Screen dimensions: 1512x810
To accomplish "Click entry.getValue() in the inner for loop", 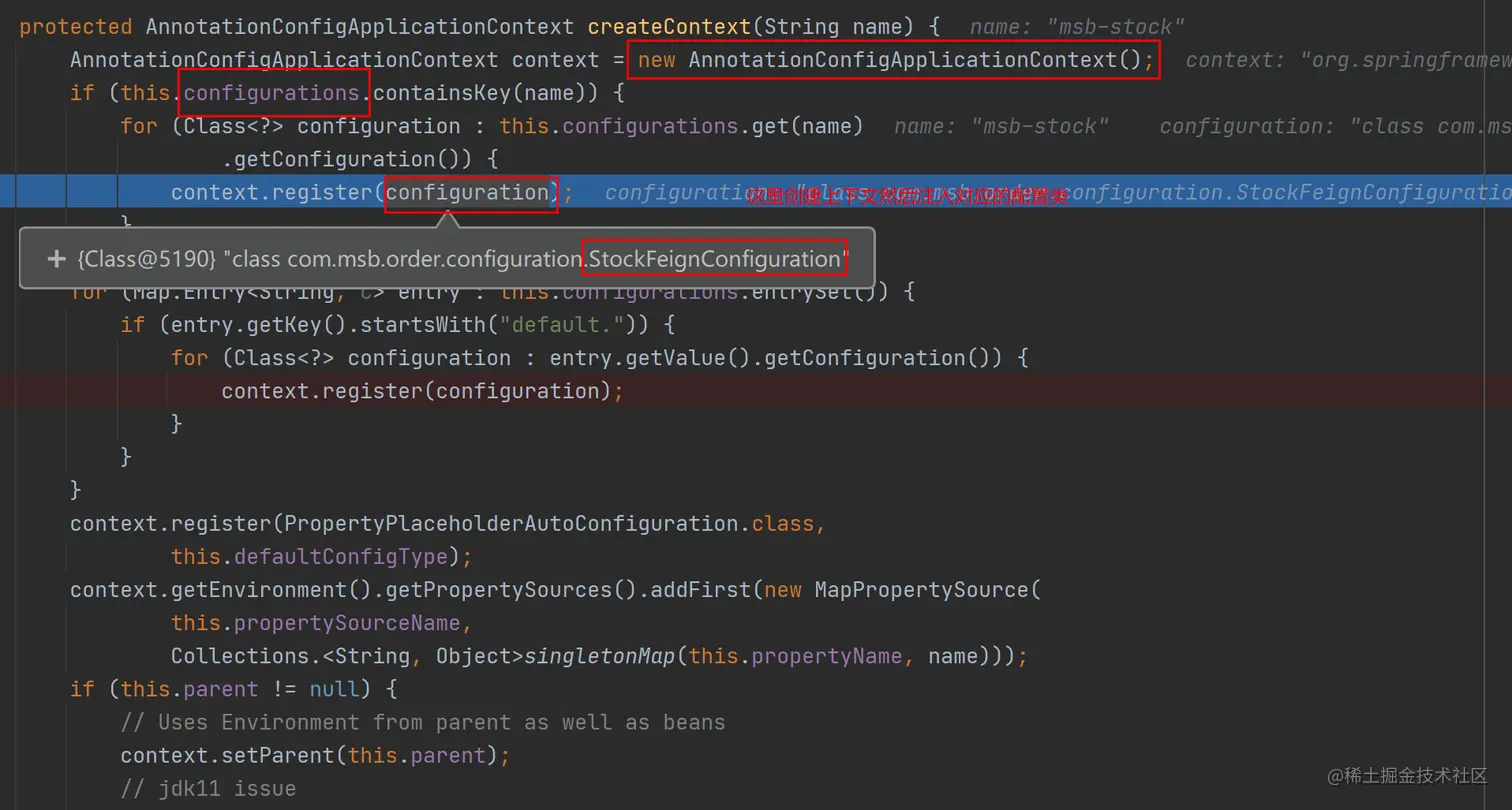I will [x=650, y=358].
